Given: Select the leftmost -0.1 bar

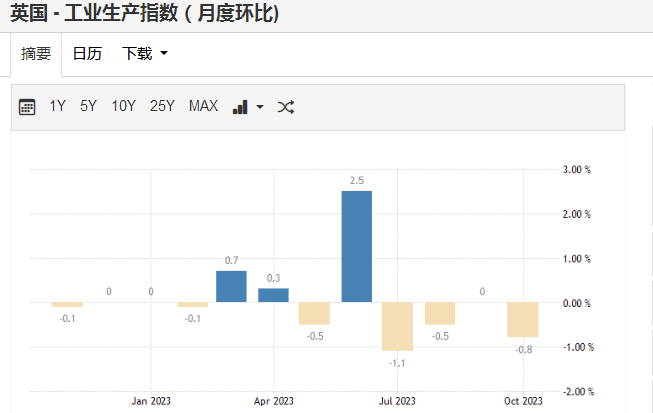Looking at the screenshot, I should coord(67,305).
